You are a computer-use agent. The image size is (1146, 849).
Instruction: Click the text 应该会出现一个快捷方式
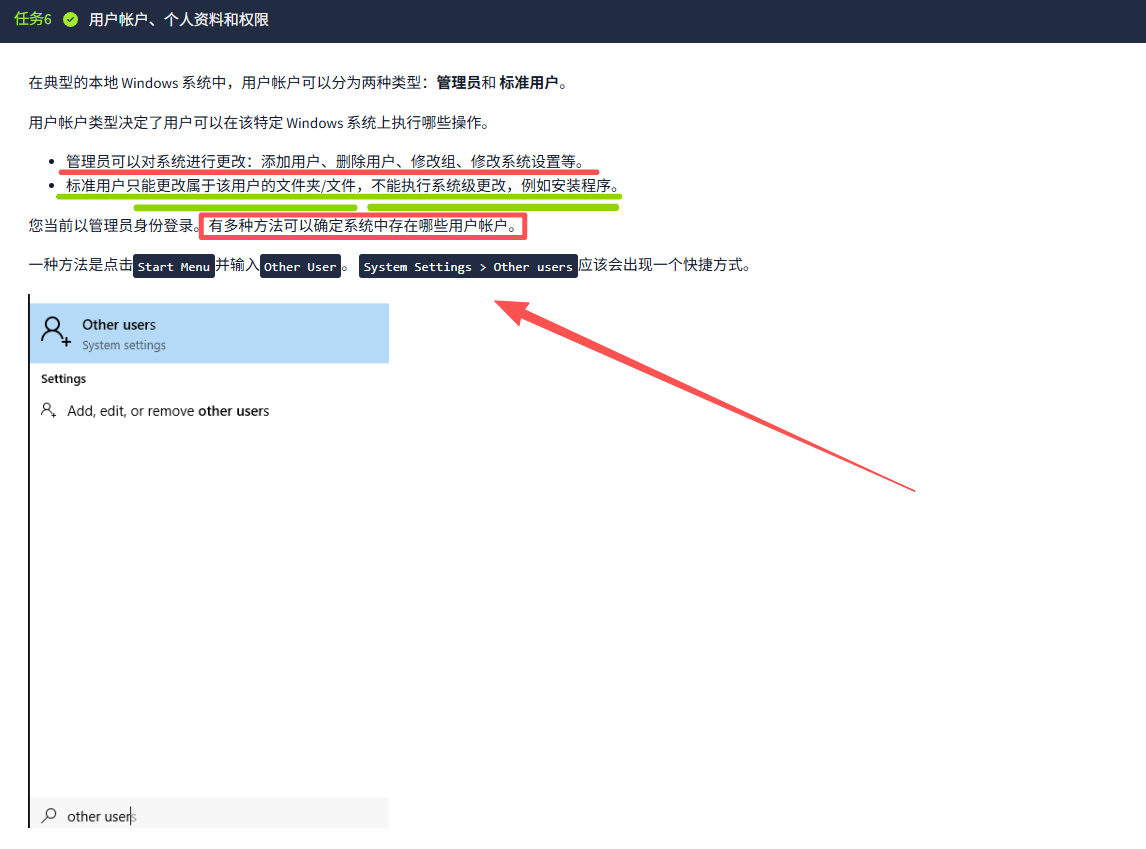pyautogui.click(x=664, y=264)
